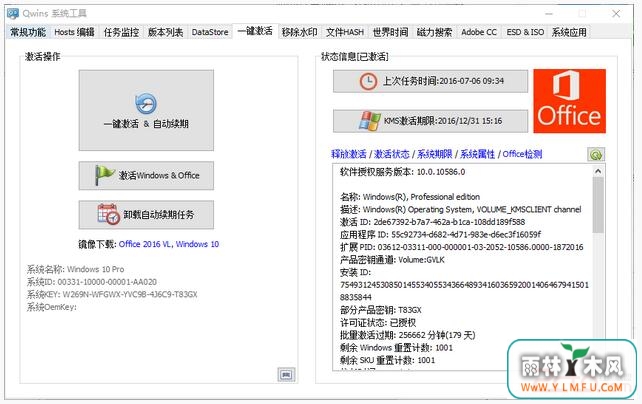Click the KMS激活期限 button

click(x=430, y=121)
